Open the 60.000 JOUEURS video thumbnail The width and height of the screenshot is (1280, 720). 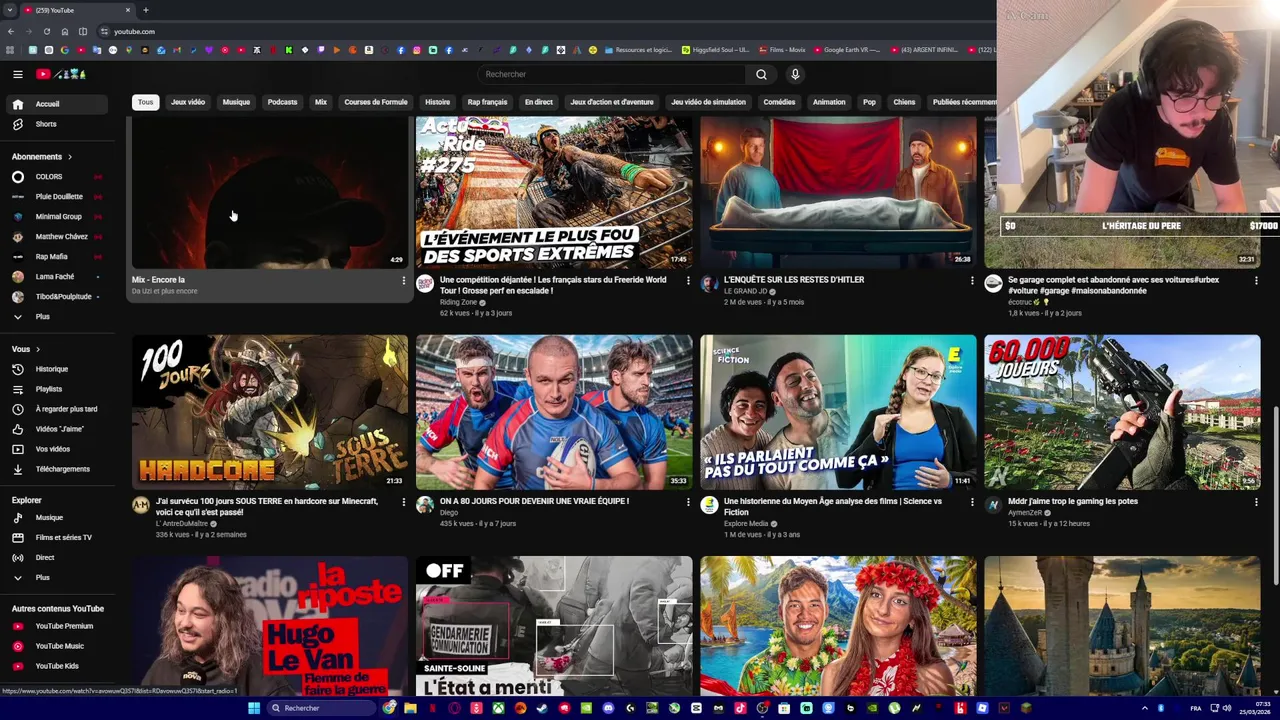pyautogui.click(x=1122, y=412)
